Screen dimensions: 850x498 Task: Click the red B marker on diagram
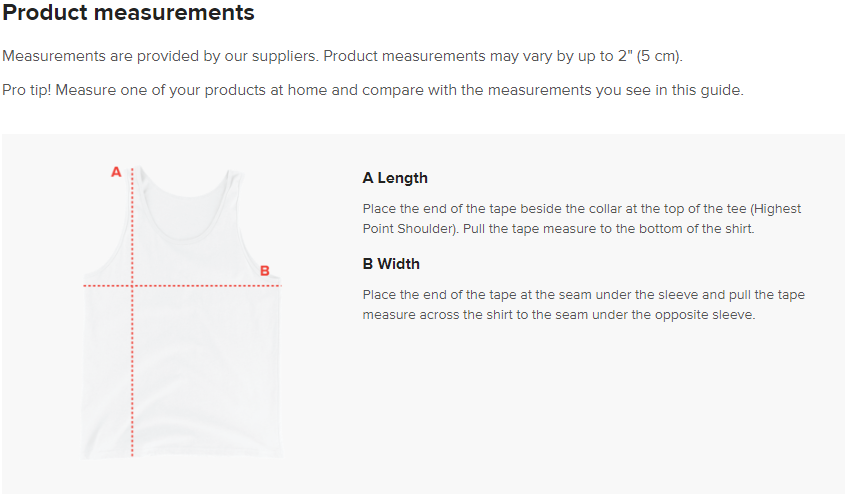[265, 270]
